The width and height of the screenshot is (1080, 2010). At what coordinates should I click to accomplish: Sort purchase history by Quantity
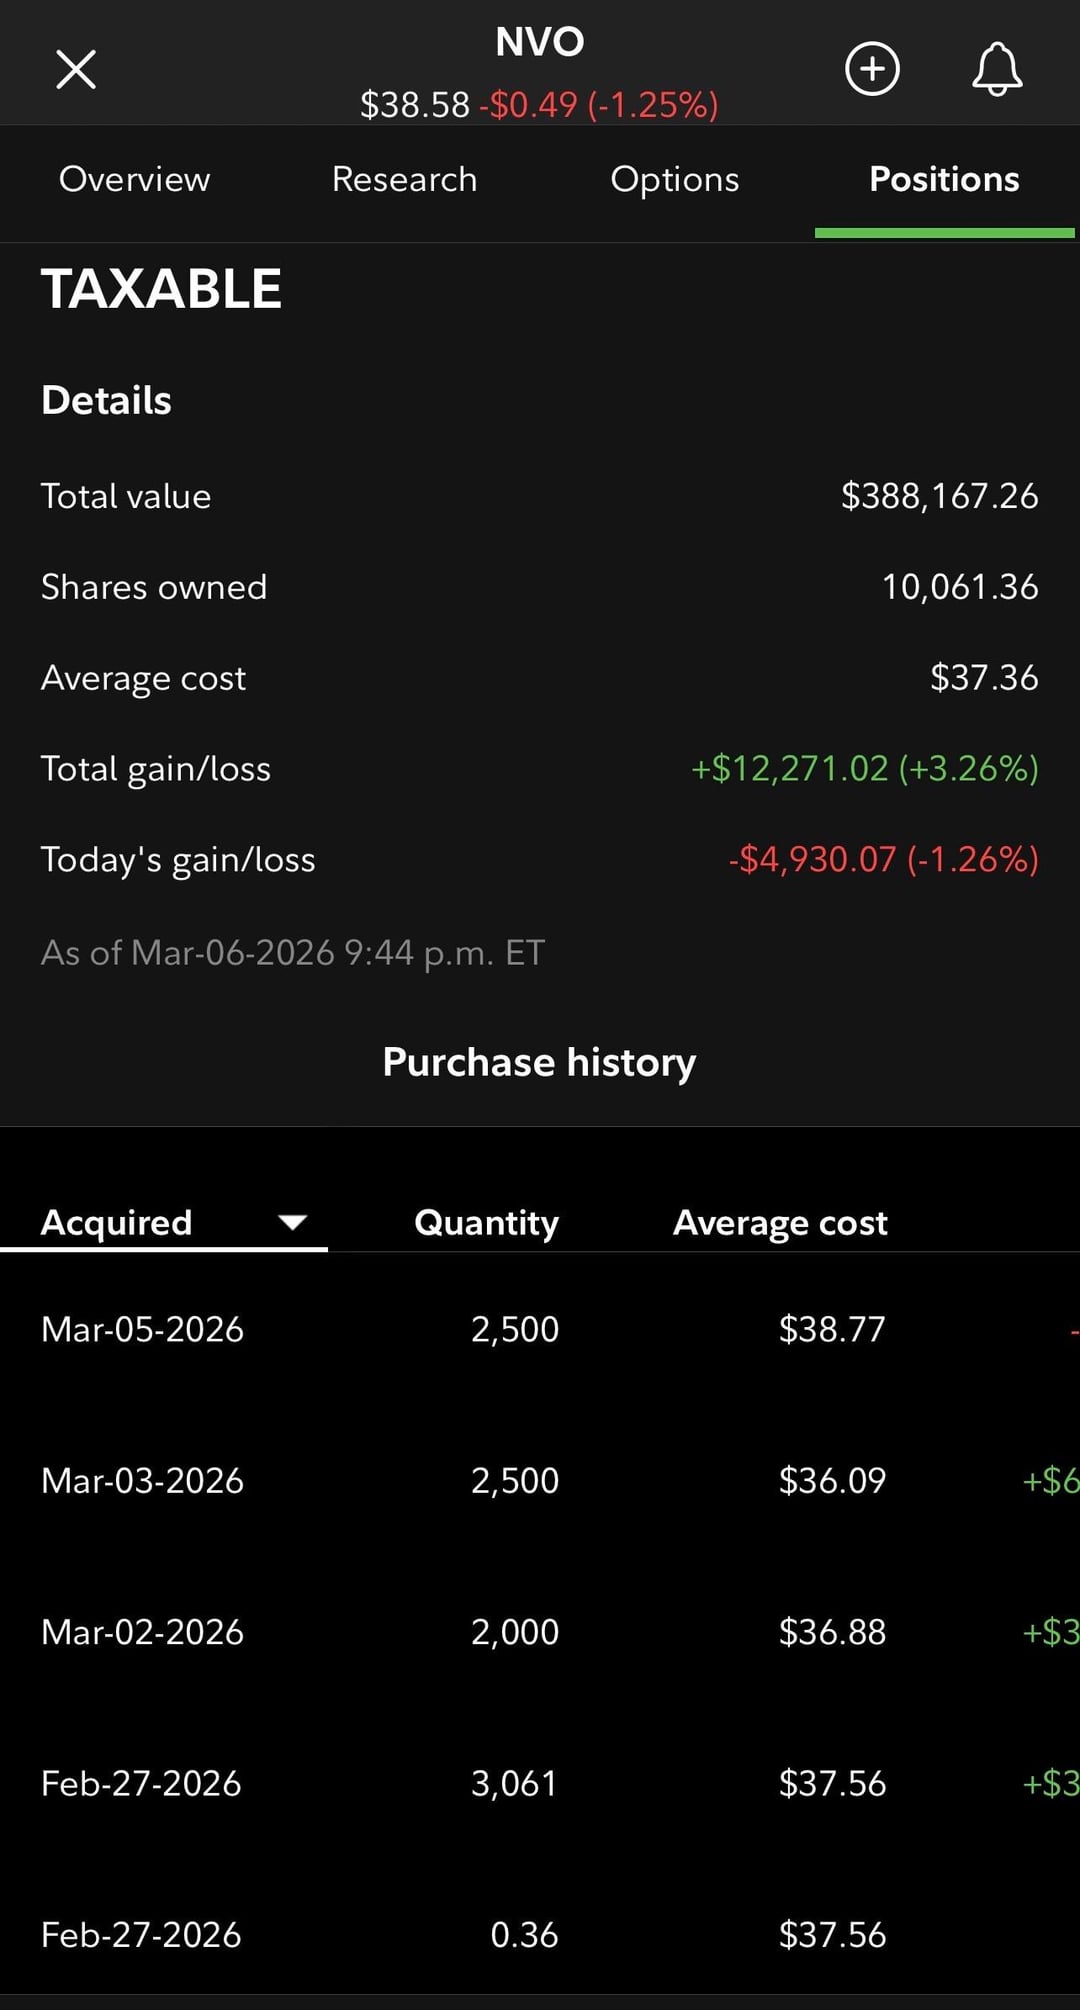point(486,1222)
